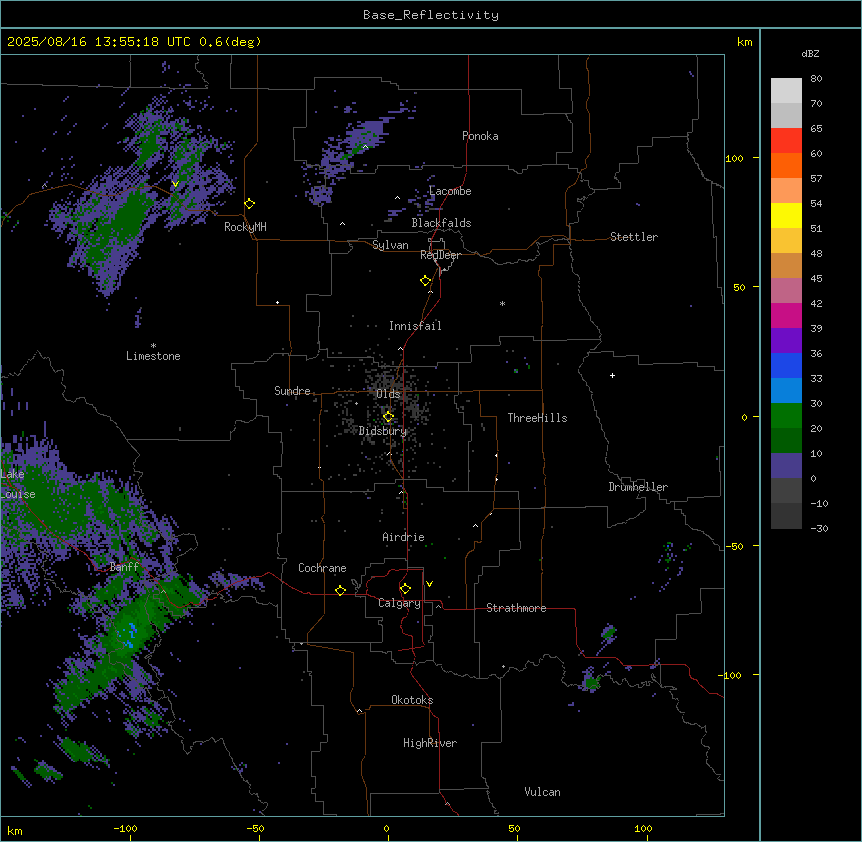Screen dimensions: 862x842
Task: Click the yellow diamond marker below Cochrane
Action: (340, 590)
